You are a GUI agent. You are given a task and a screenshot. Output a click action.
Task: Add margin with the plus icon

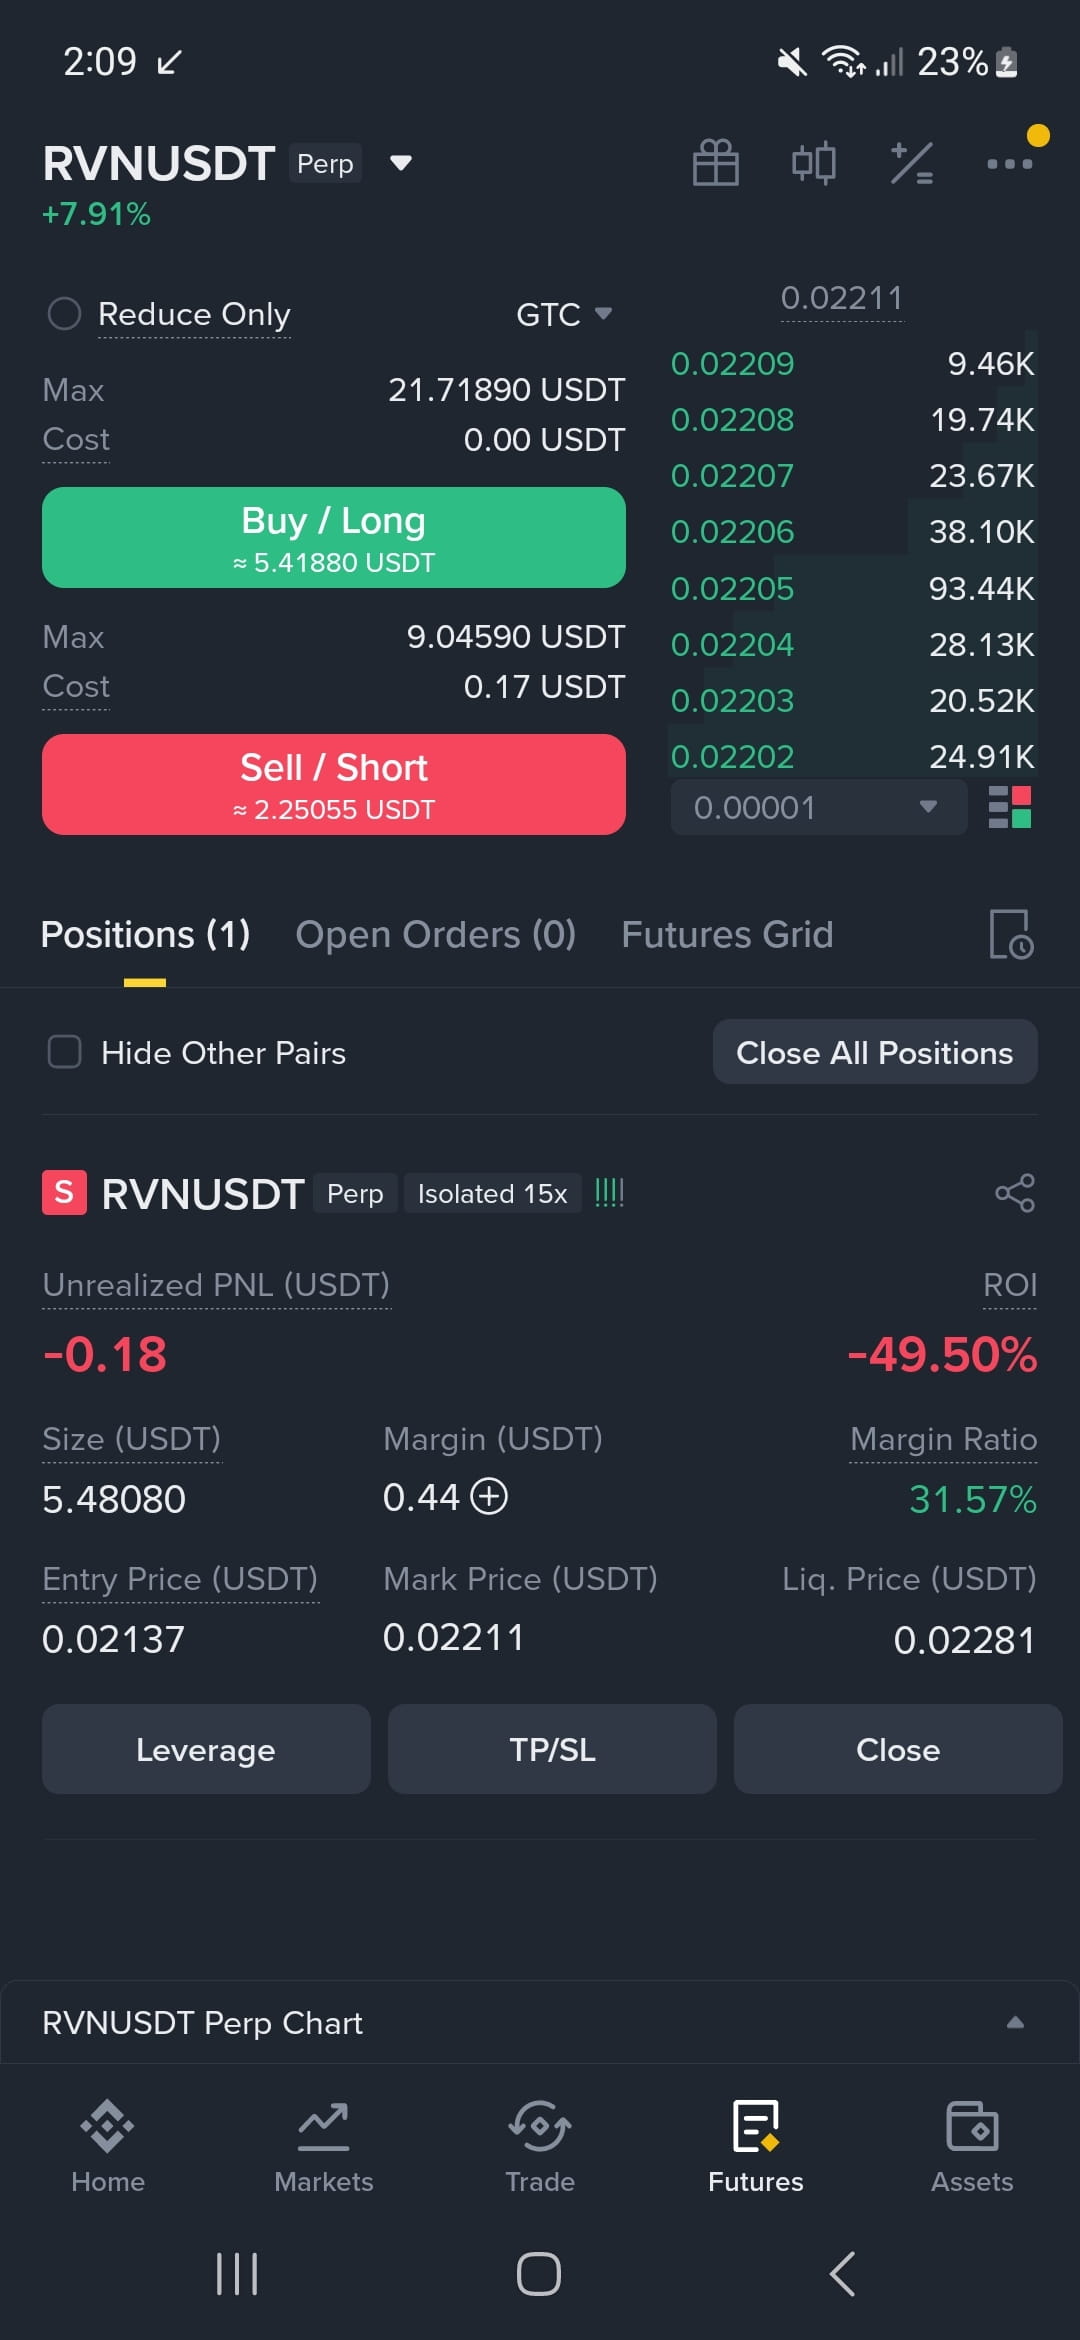coord(489,1497)
